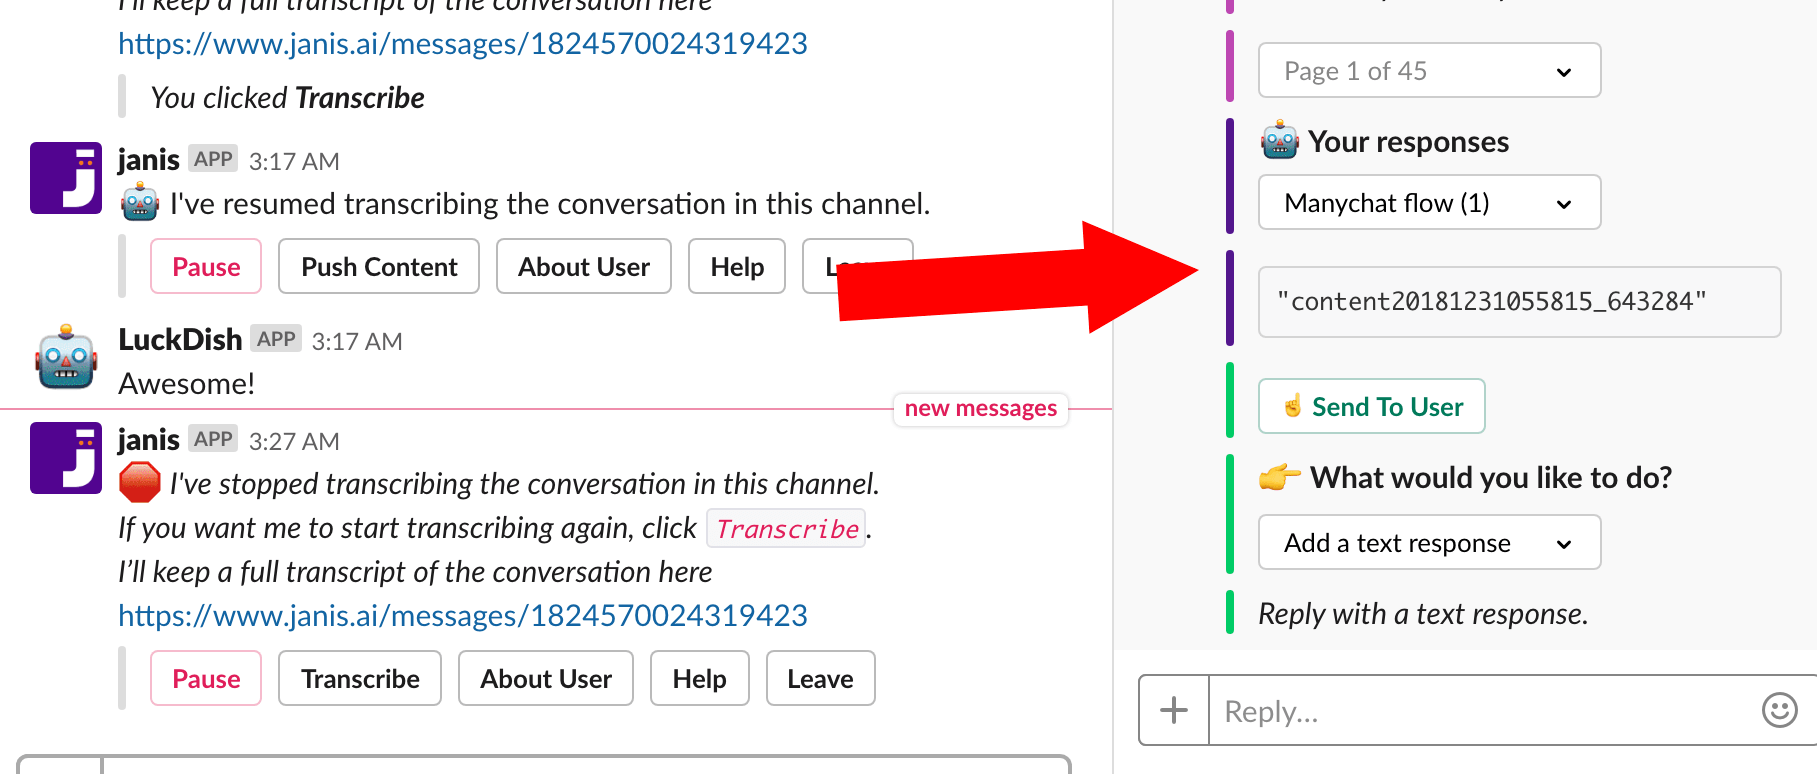Click Help under resumed transcribing message
This screenshot has height=774, width=1817.
click(x=737, y=266)
